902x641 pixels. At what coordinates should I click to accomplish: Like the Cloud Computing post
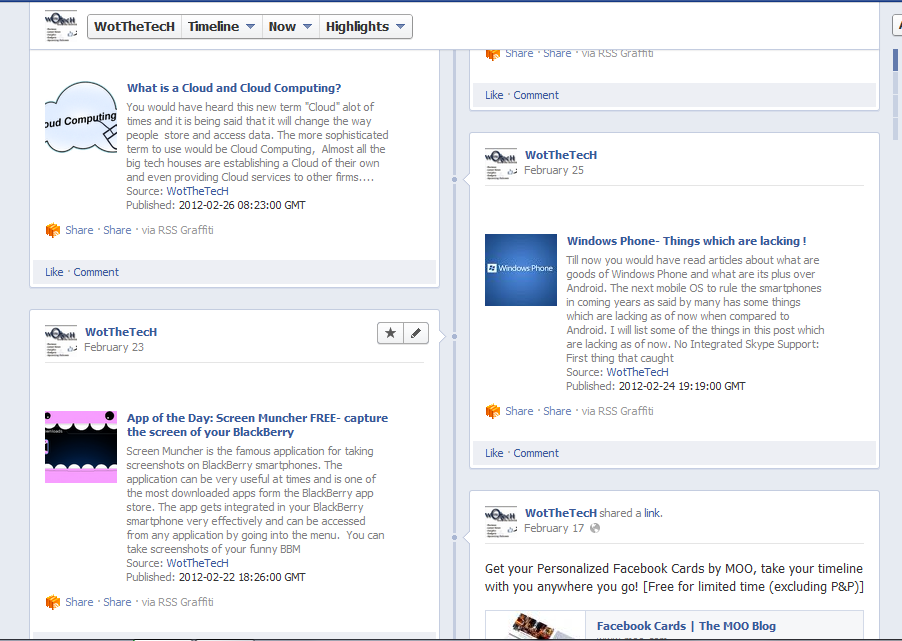coord(54,272)
